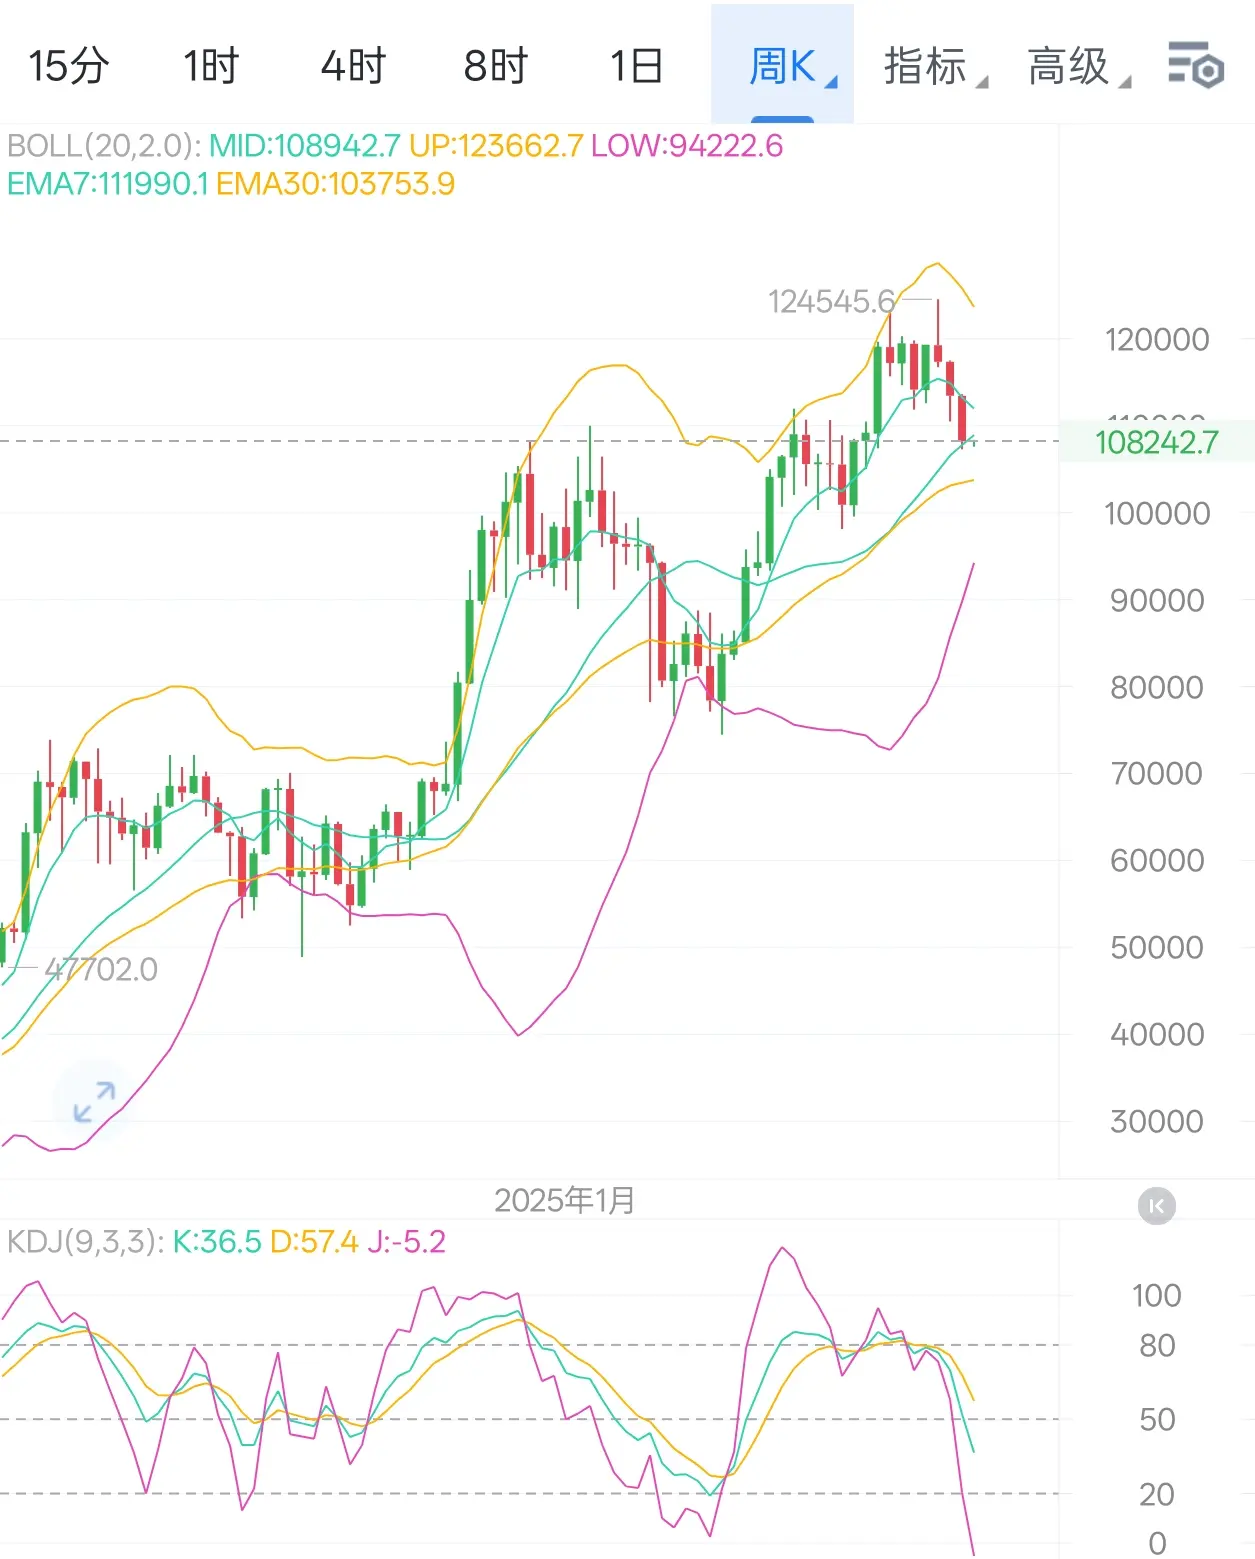Tap the MID:108942.7 value
Screen dimensions: 1255x1559
tap(304, 146)
